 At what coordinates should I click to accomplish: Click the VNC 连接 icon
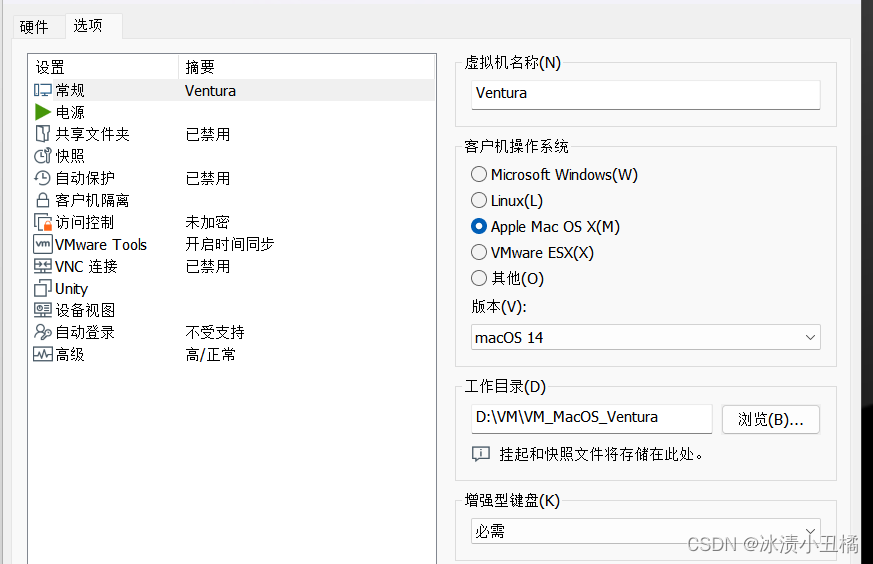click(x=43, y=266)
